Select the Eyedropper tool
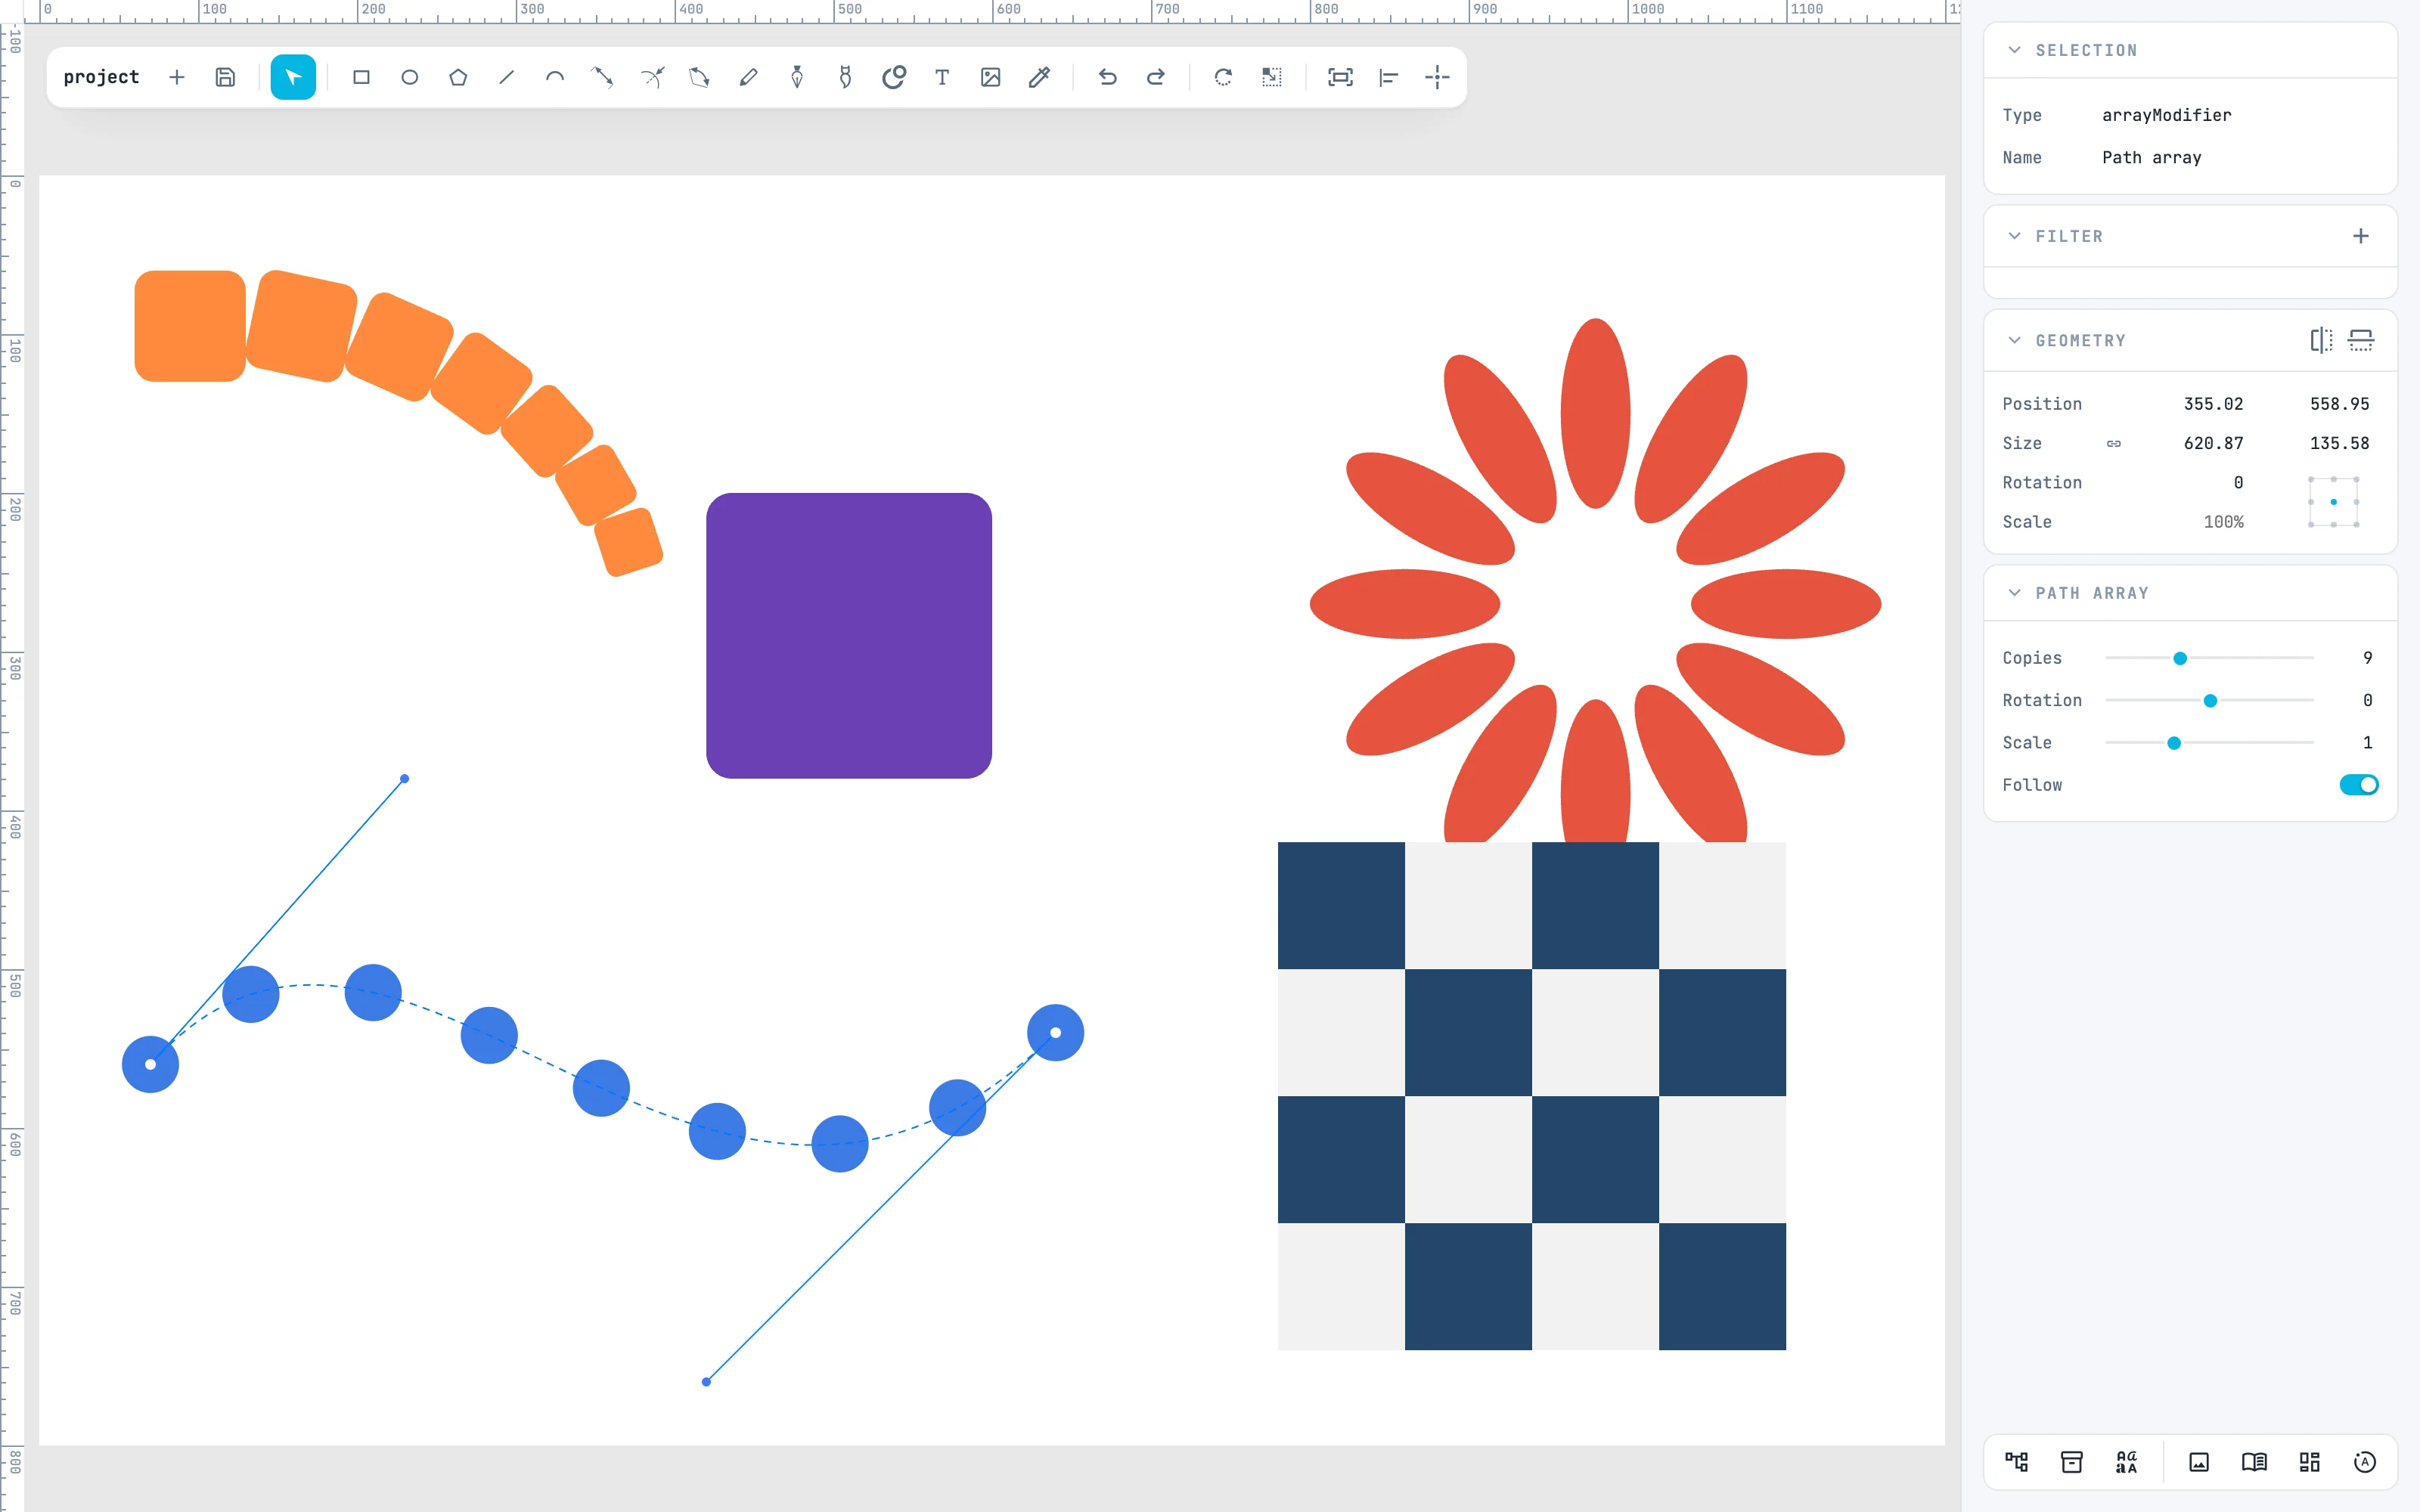 click(1039, 77)
